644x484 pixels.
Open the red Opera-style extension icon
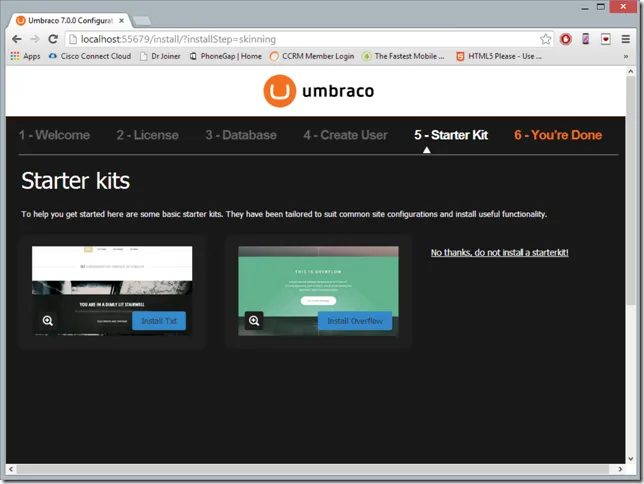click(x=566, y=39)
